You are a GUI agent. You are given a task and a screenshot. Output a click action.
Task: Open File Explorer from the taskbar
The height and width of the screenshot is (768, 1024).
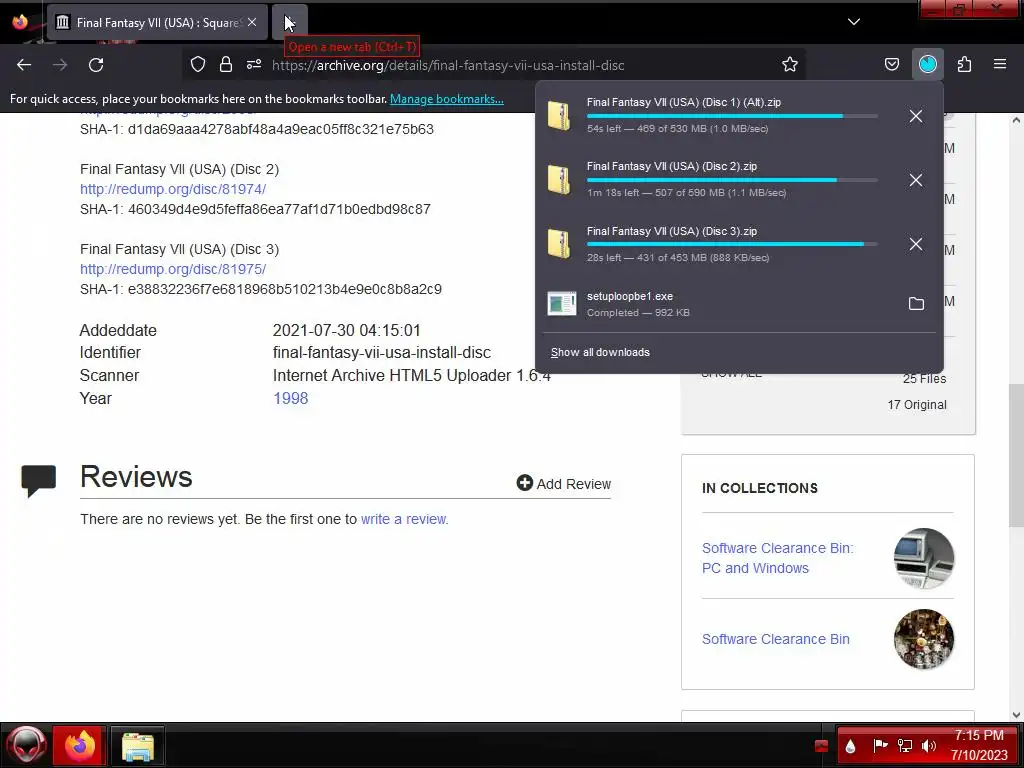click(137, 745)
